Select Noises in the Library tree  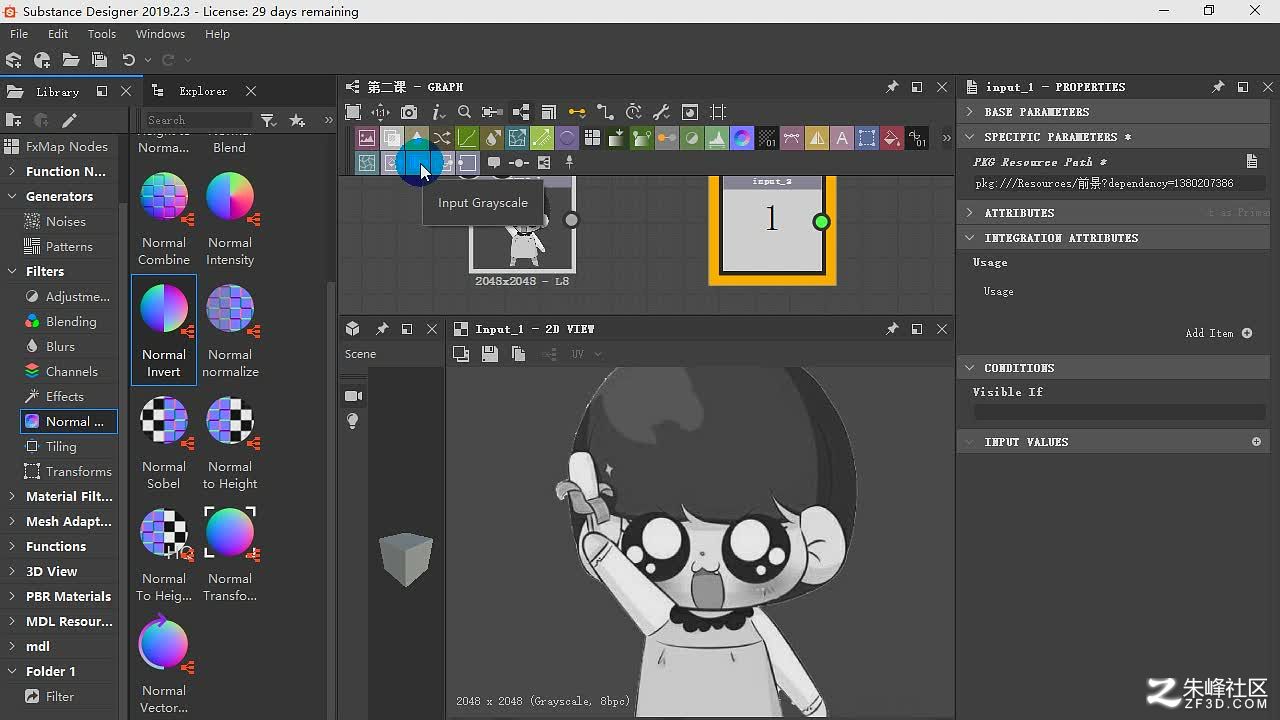pyautogui.click(x=65, y=221)
